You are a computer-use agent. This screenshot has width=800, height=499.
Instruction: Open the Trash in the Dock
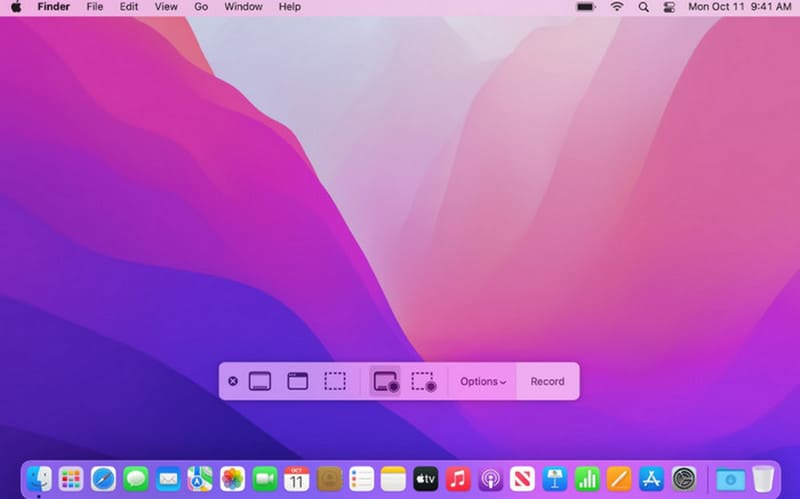[x=763, y=479]
